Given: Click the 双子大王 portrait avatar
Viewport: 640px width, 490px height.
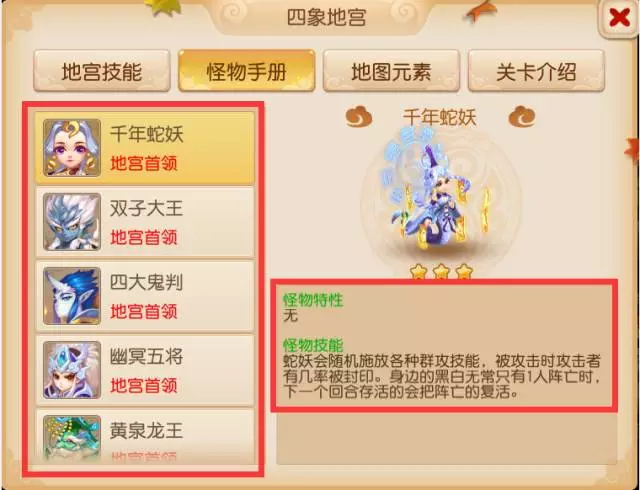Looking at the screenshot, I should pyautogui.click(x=72, y=222).
